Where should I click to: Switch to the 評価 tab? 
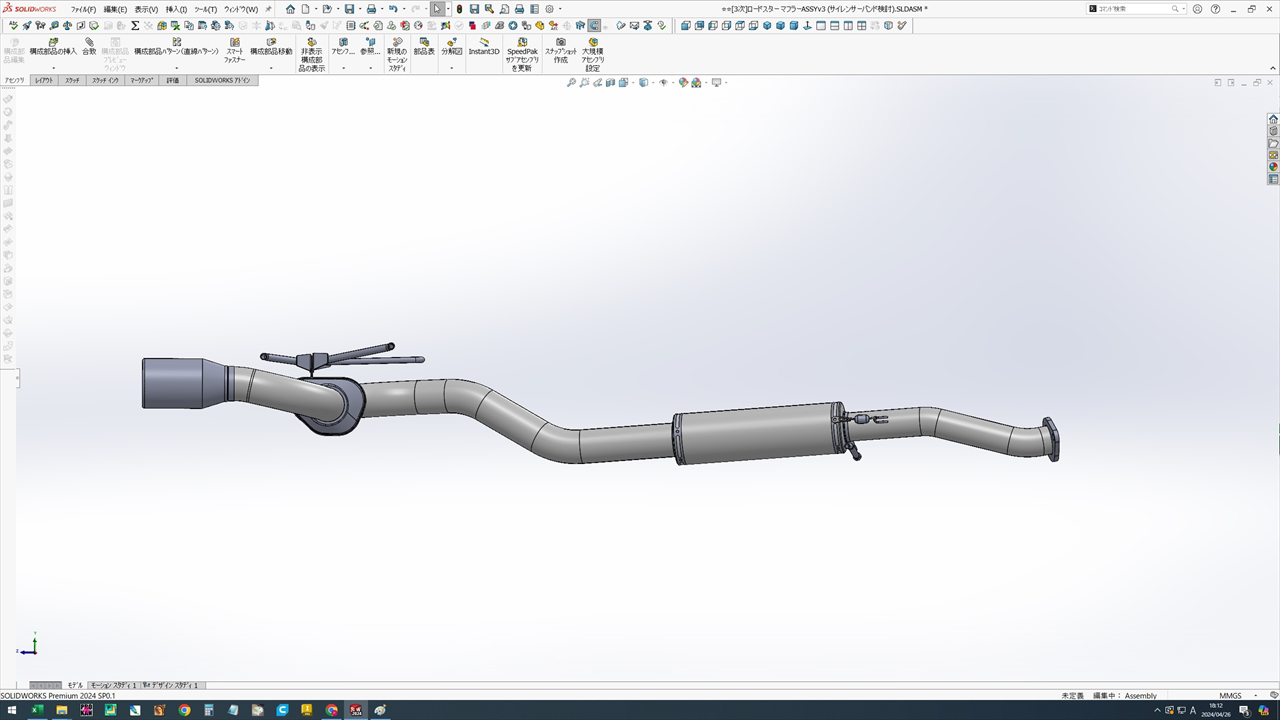[x=173, y=80]
